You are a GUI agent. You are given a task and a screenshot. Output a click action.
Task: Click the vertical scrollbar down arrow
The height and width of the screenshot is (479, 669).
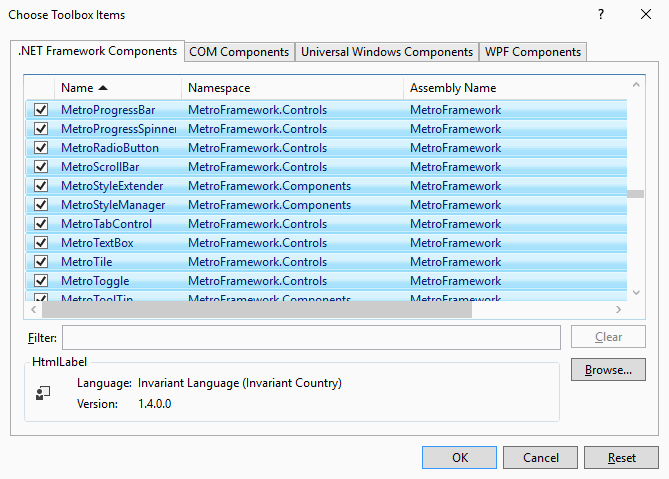pyautogui.click(x=636, y=292)
